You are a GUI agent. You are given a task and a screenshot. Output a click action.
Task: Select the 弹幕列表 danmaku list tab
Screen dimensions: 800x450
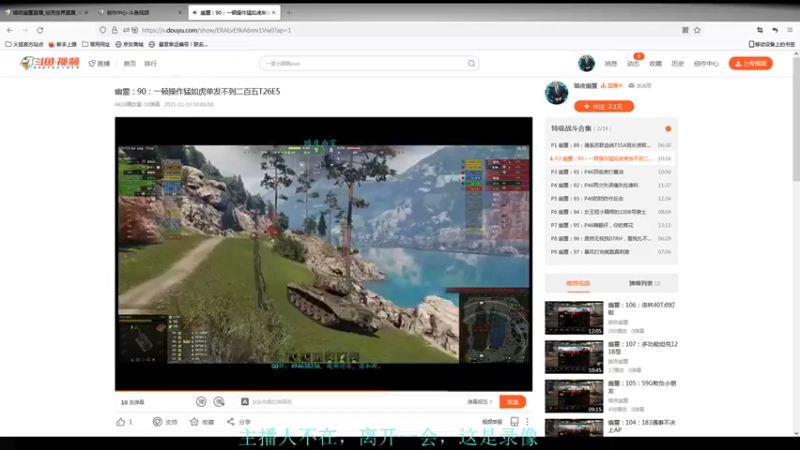(644, 283)
